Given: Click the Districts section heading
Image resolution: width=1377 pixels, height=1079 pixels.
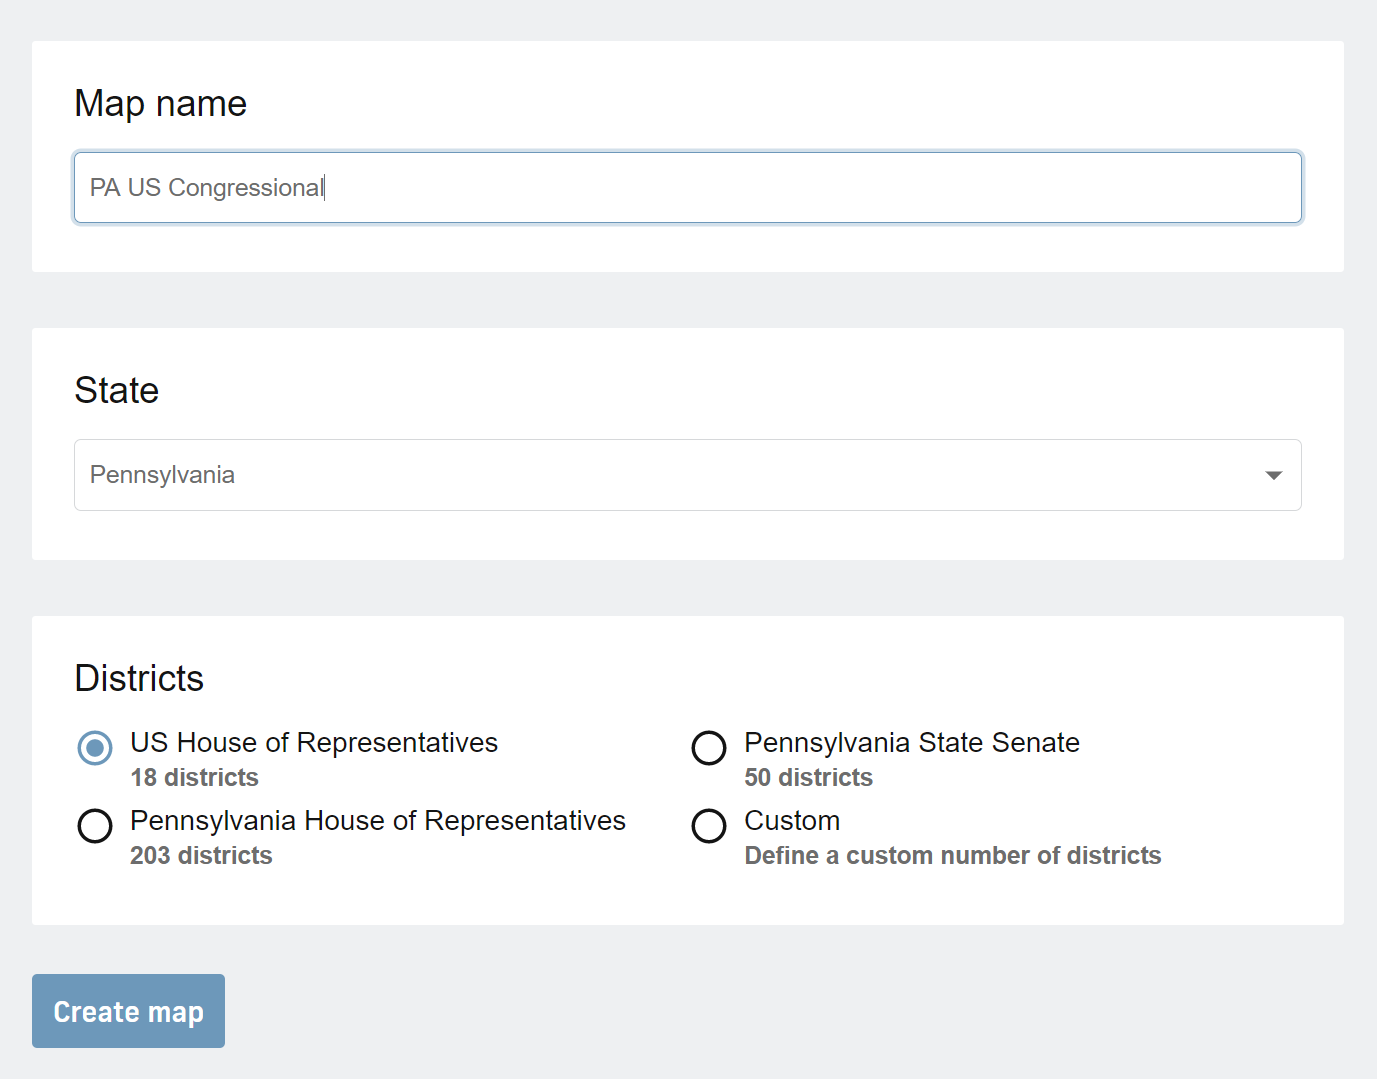Looking at the screenshot, I should [x=139, y=678].
